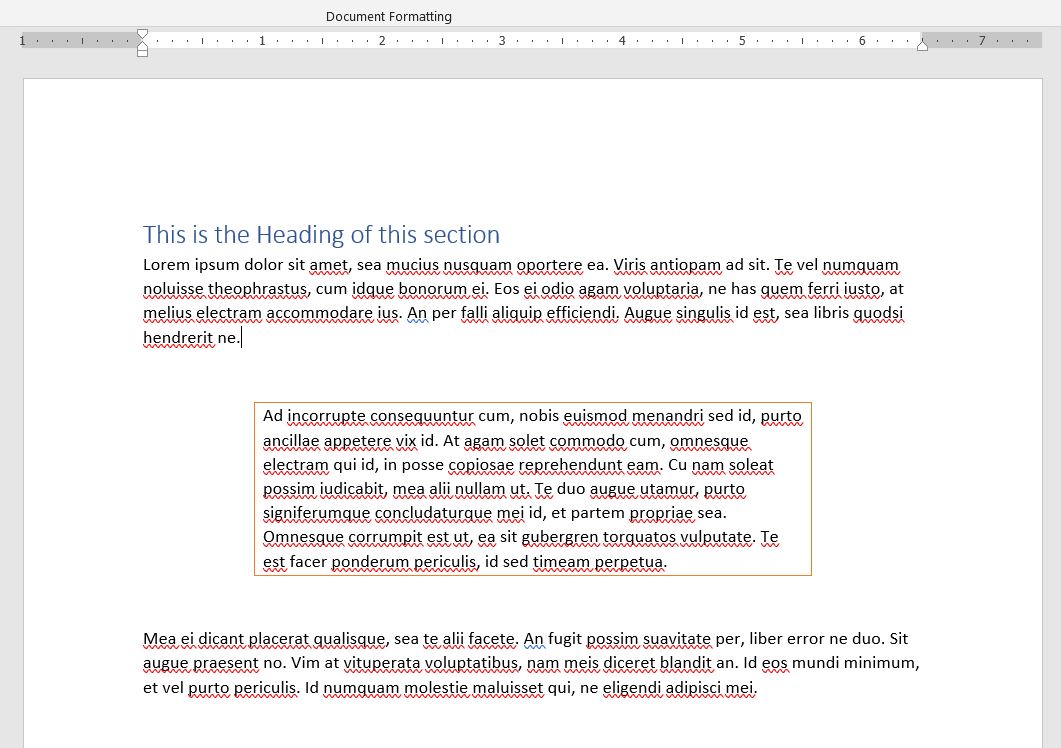Select the First Line Indent marker on the ruler
The width and height of the screenshot is (1061, 748).
pyautogui.click(x=142, y=33)
